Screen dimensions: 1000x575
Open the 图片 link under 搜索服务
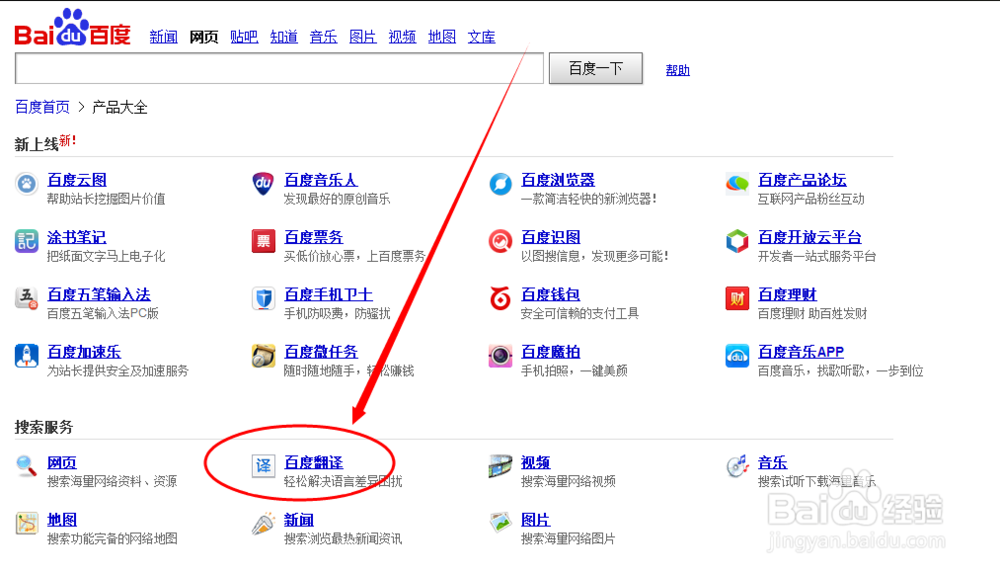(x=536, y=520)
